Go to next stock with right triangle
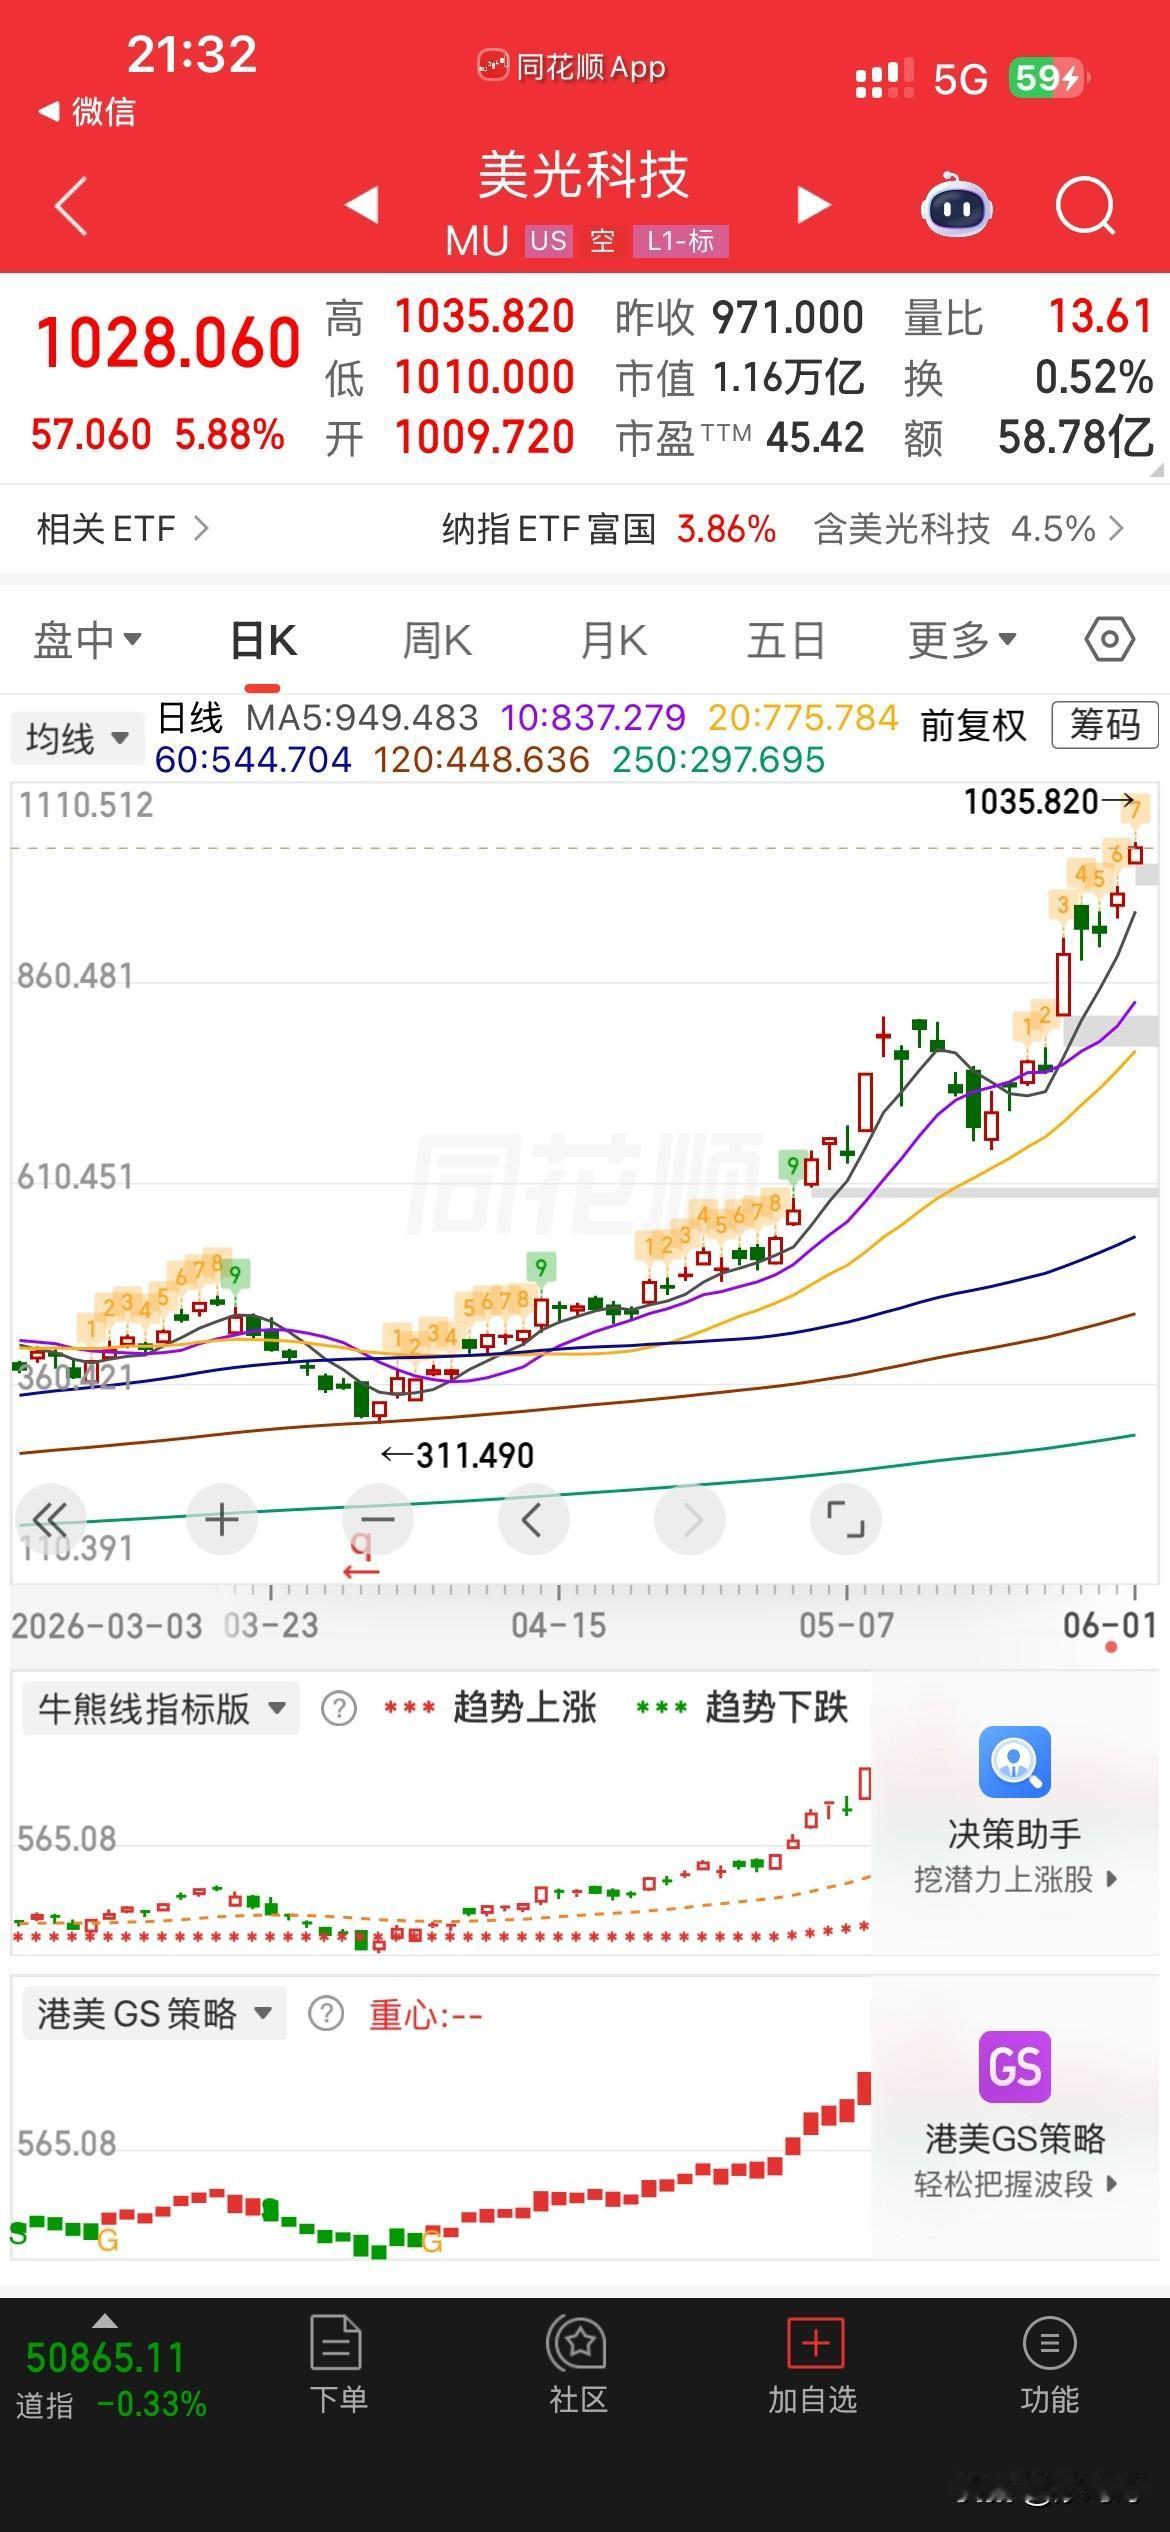1170x2532 pixels. pos(814,205)
